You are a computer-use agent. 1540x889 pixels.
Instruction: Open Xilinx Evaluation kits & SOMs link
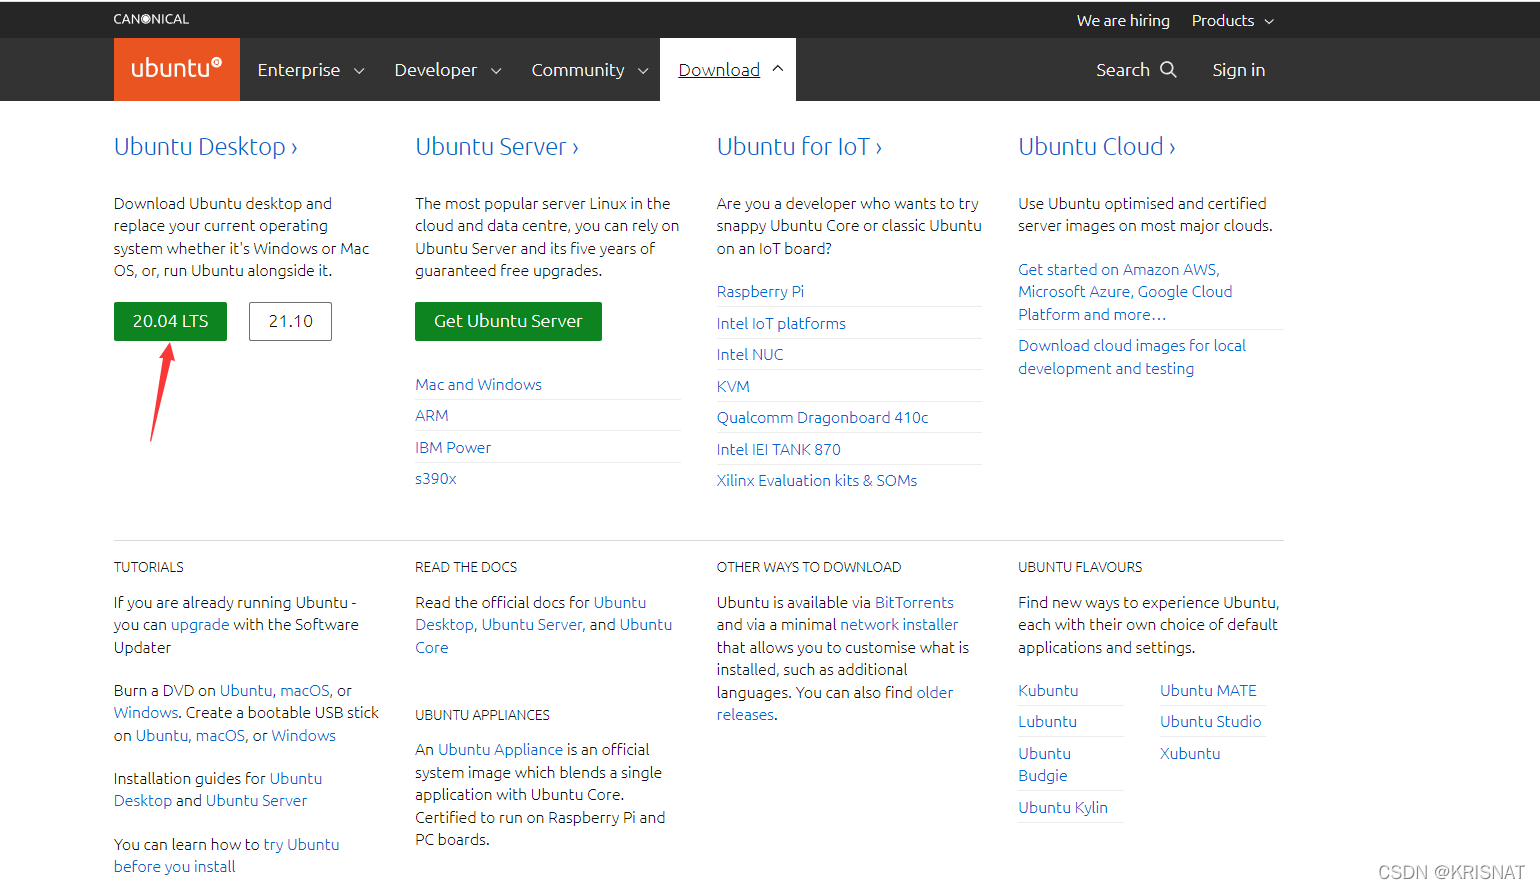[x=817, y=480]
